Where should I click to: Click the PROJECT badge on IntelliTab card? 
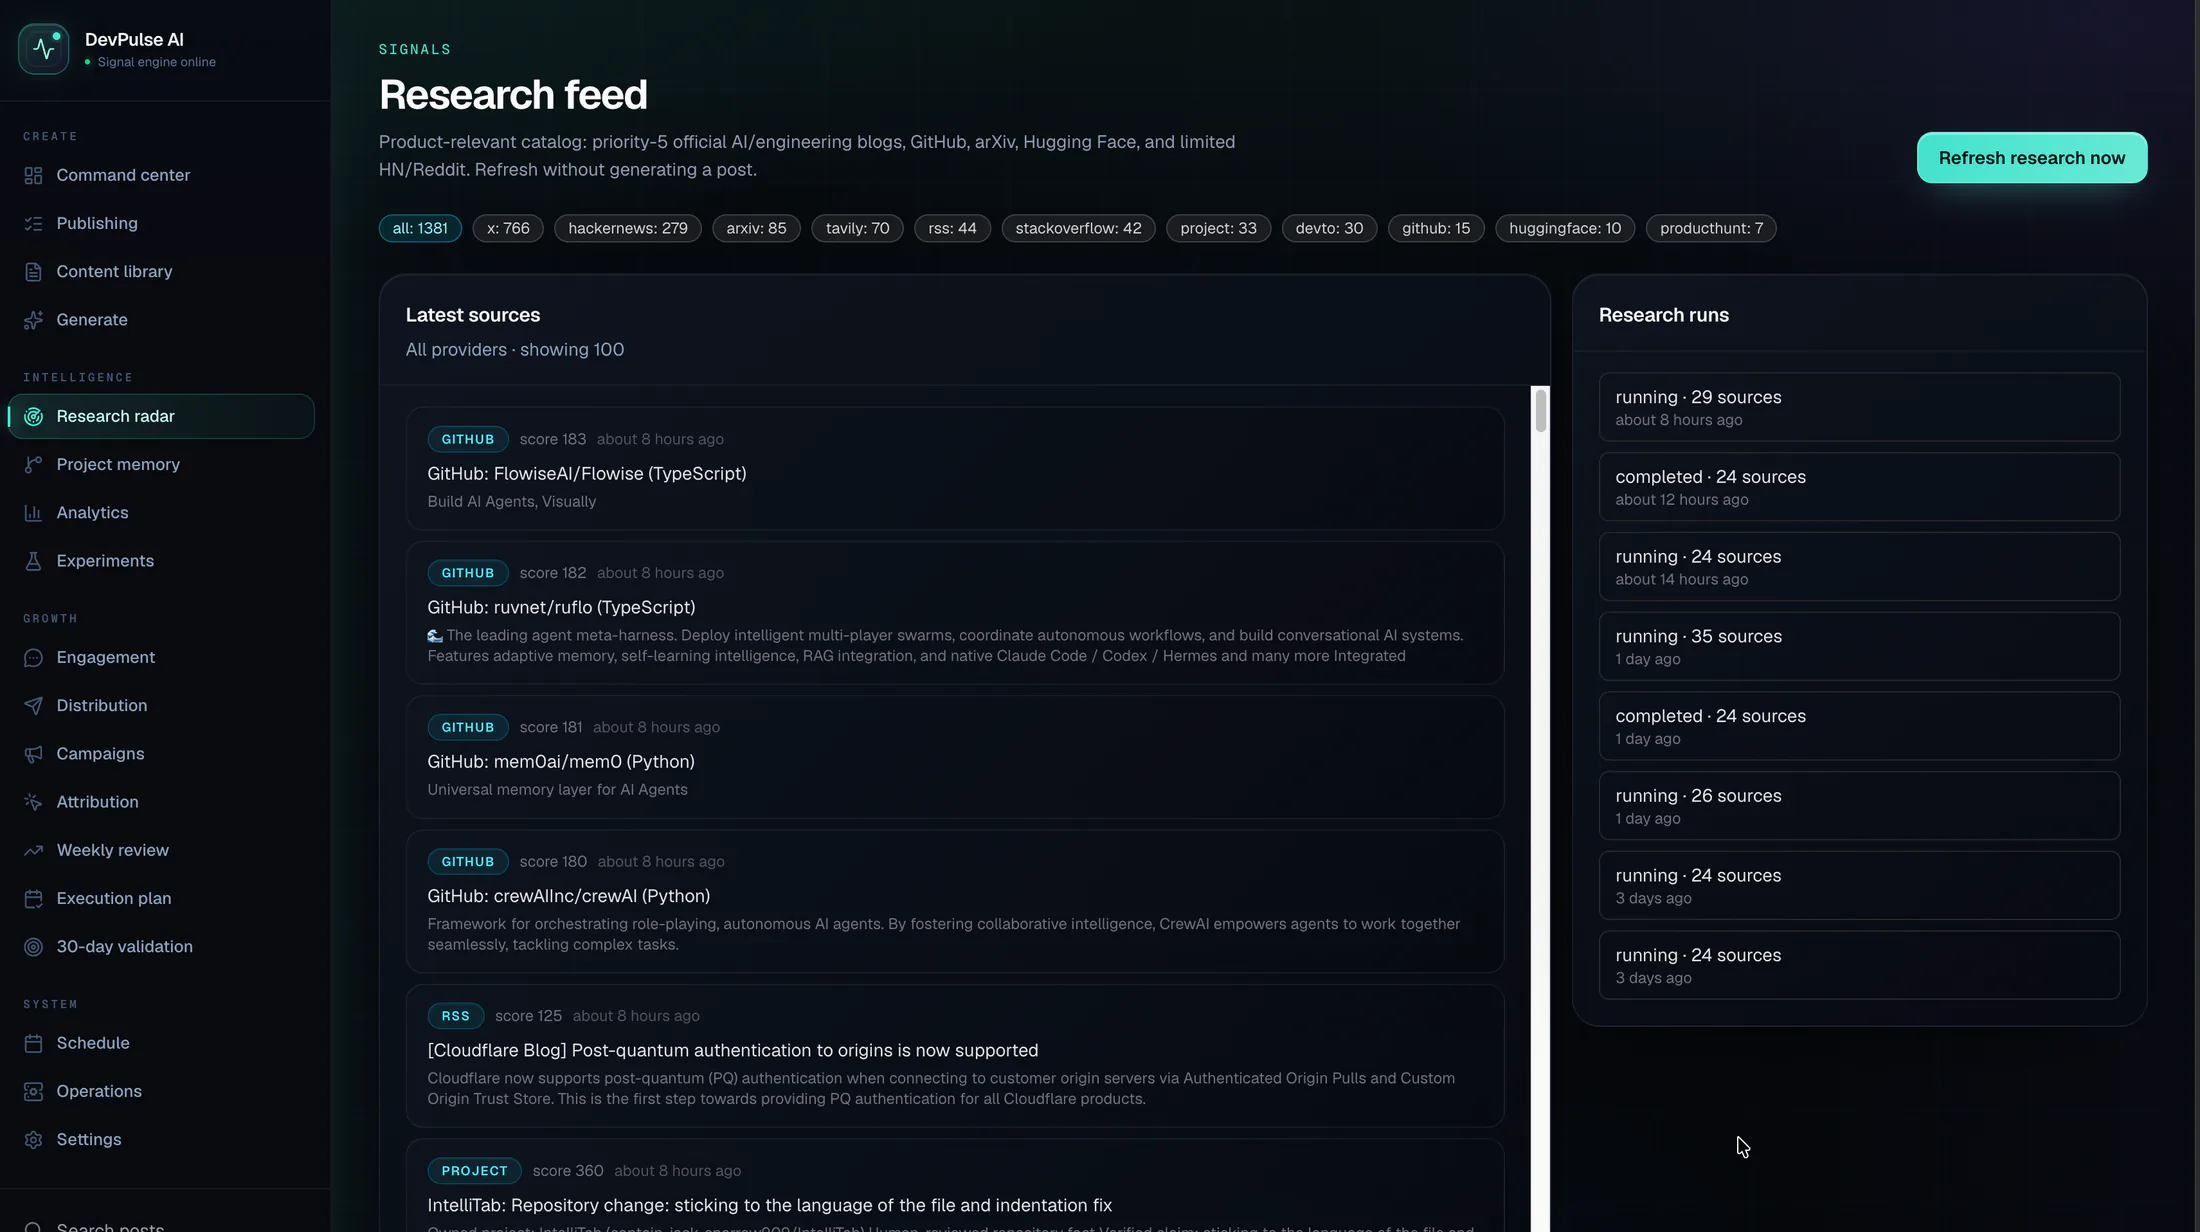475,1171
